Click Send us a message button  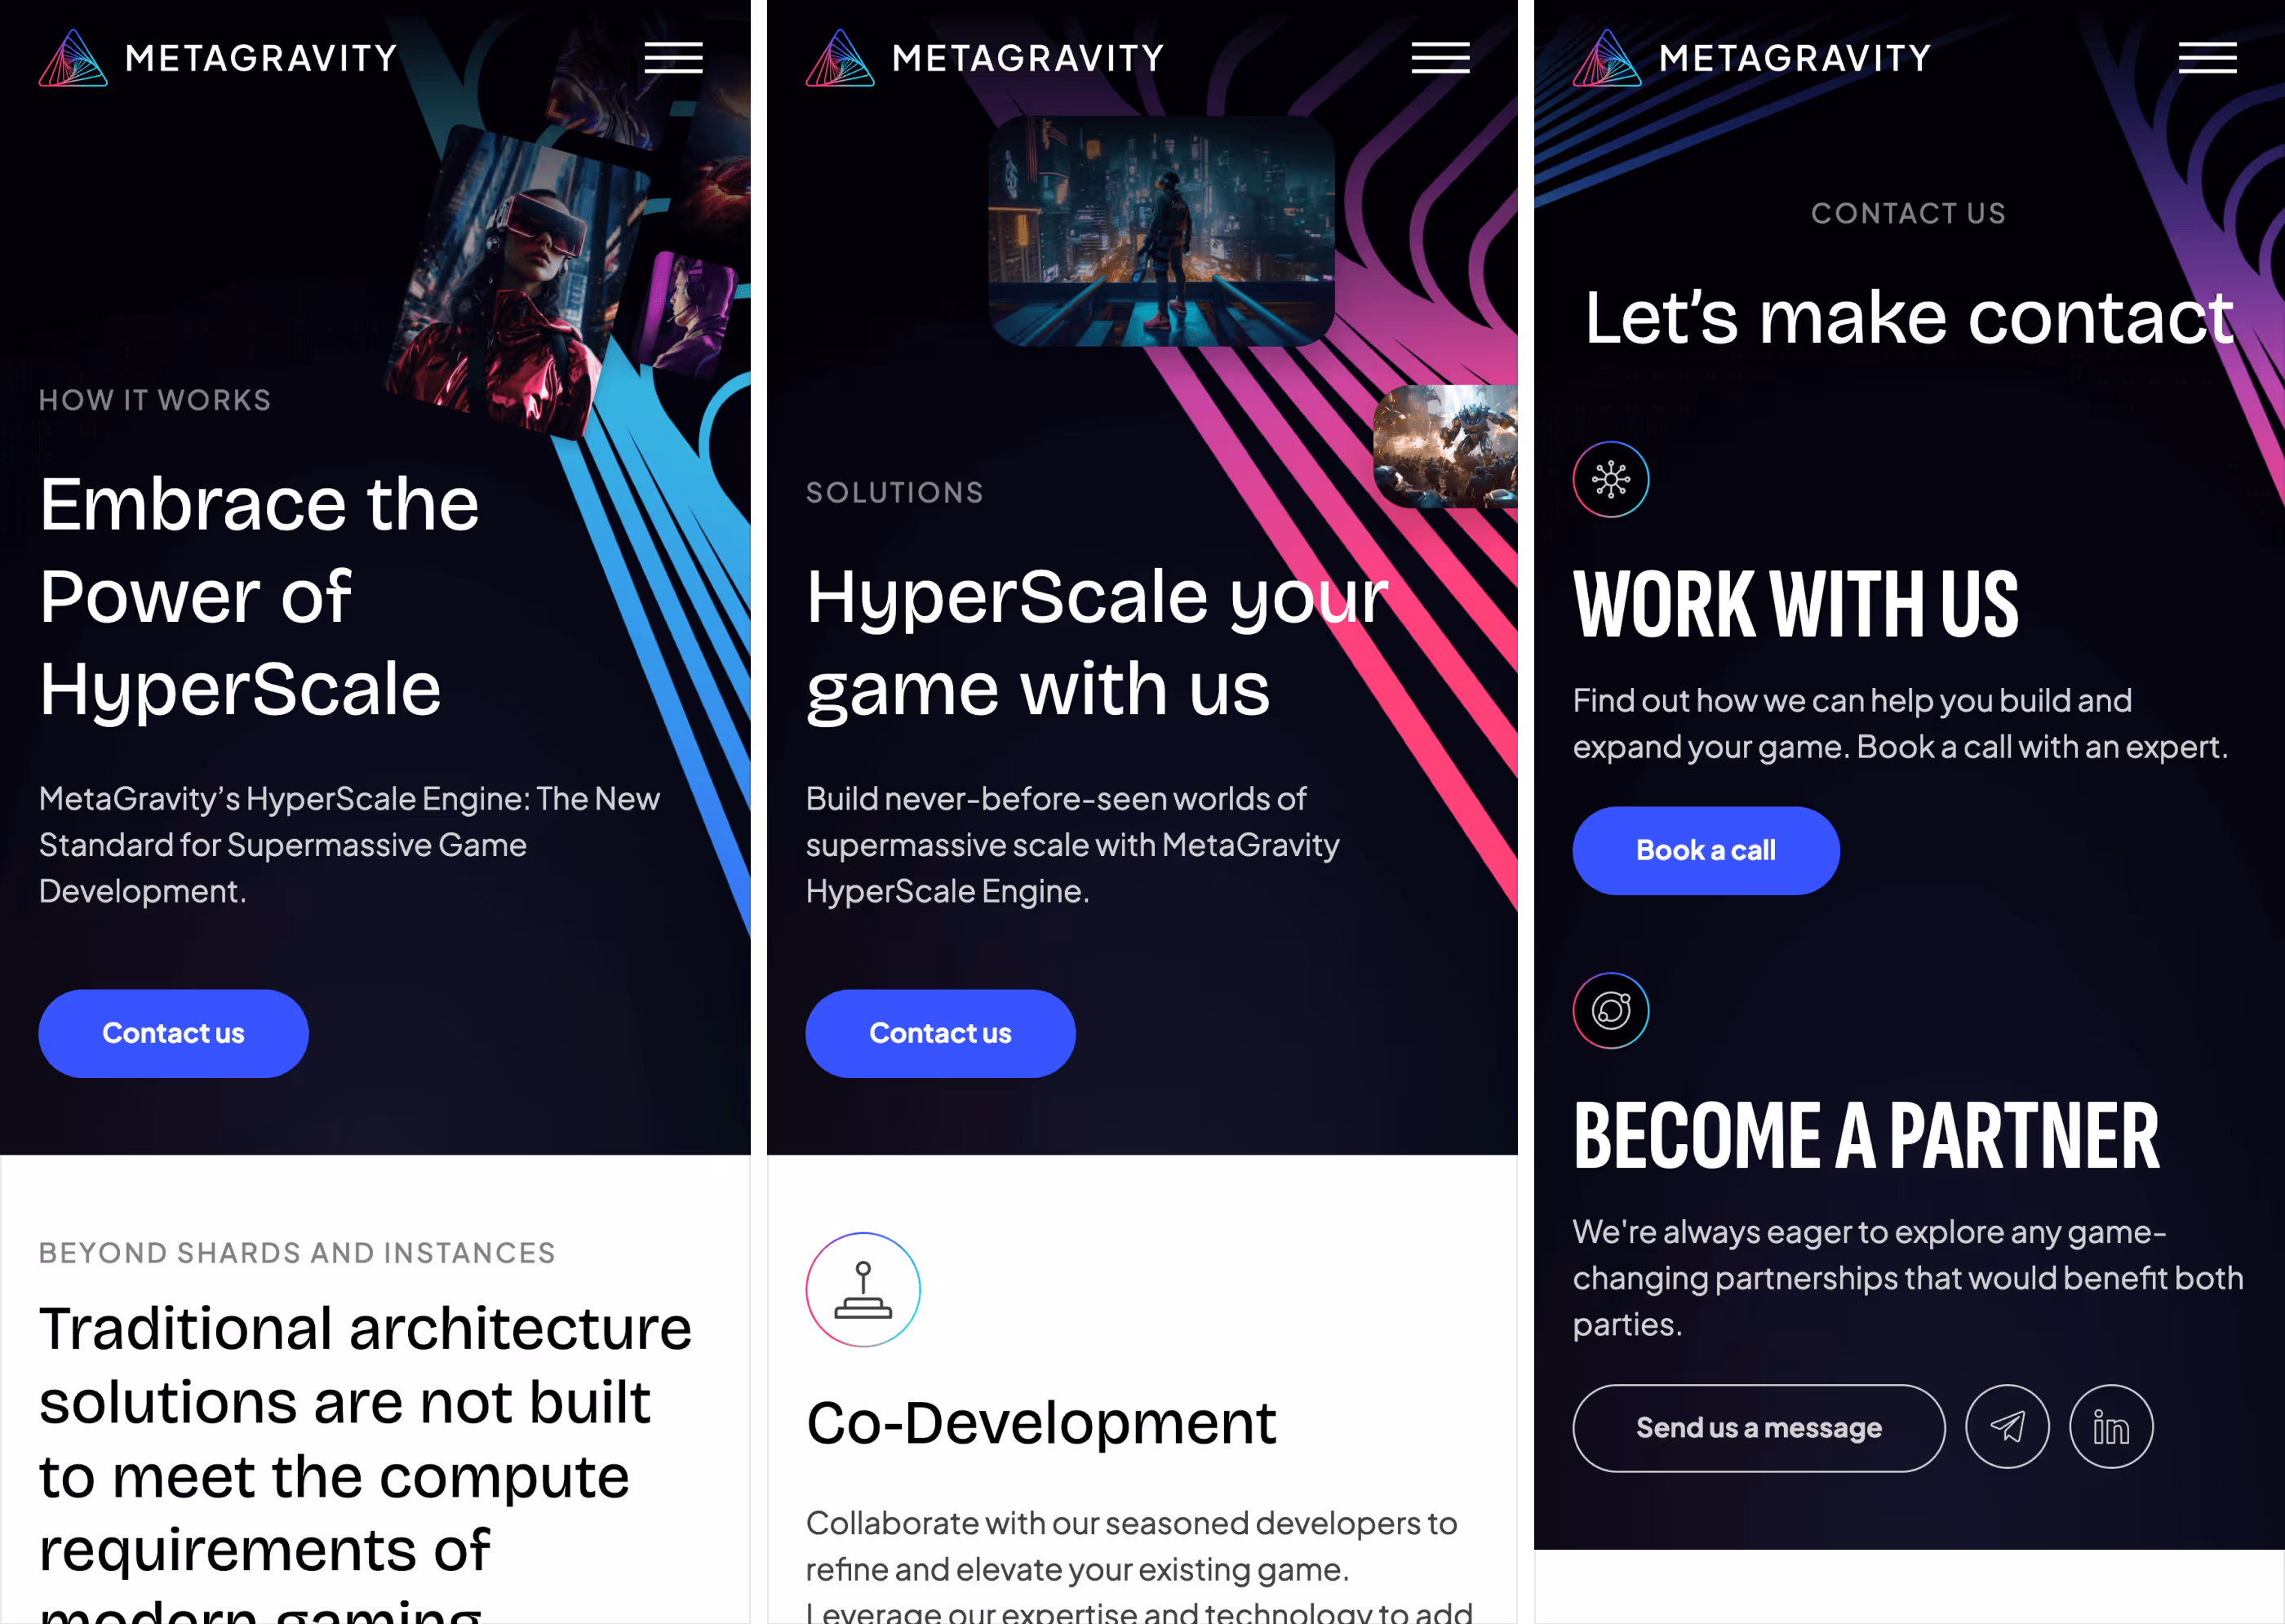click(x=1759, y=1427)
